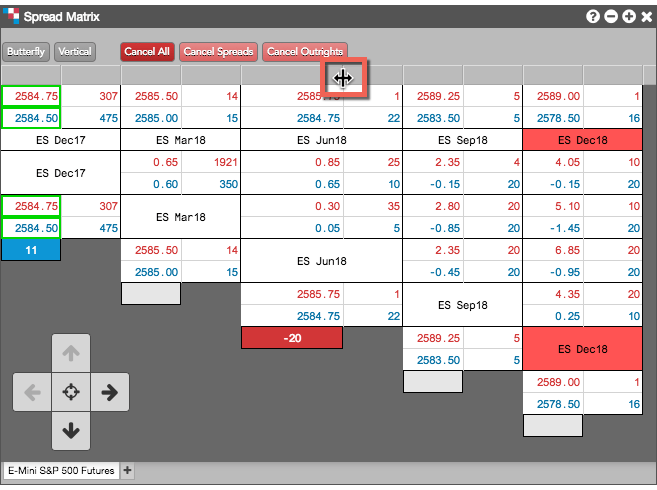The width and height of the screenshot is (657, 490).
Task: Toggle Butterfly spread view
Action: (x=26, y=52)
